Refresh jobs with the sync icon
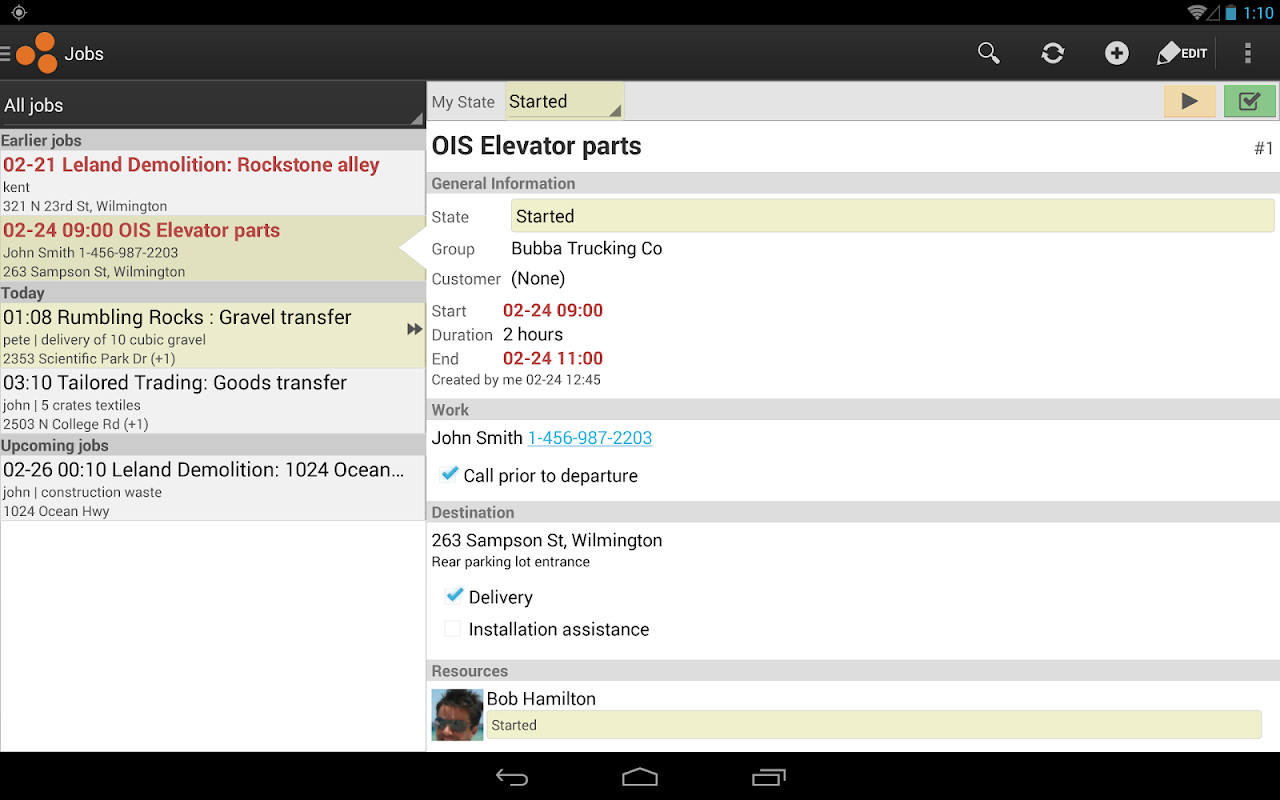This screenshot has height=800, width=1280. 1053,54
